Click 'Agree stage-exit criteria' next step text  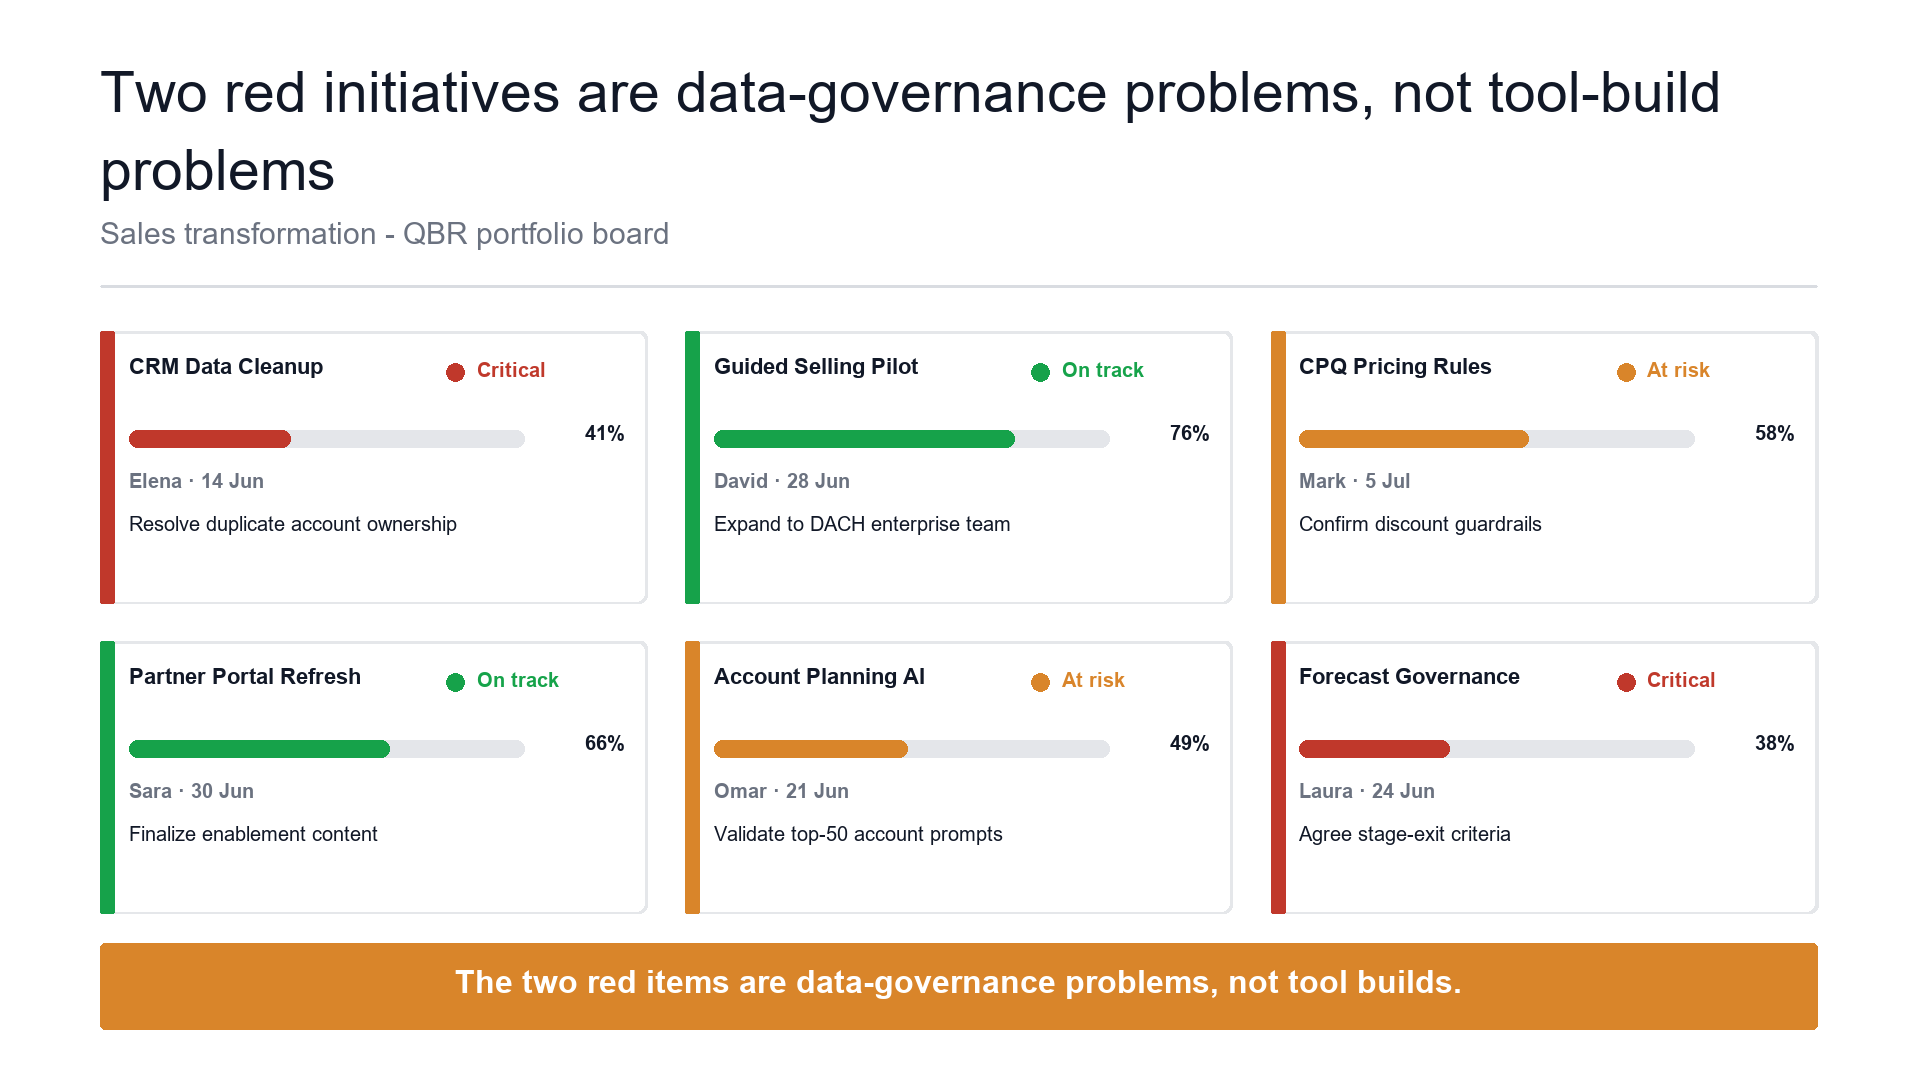pos(1404,834)
